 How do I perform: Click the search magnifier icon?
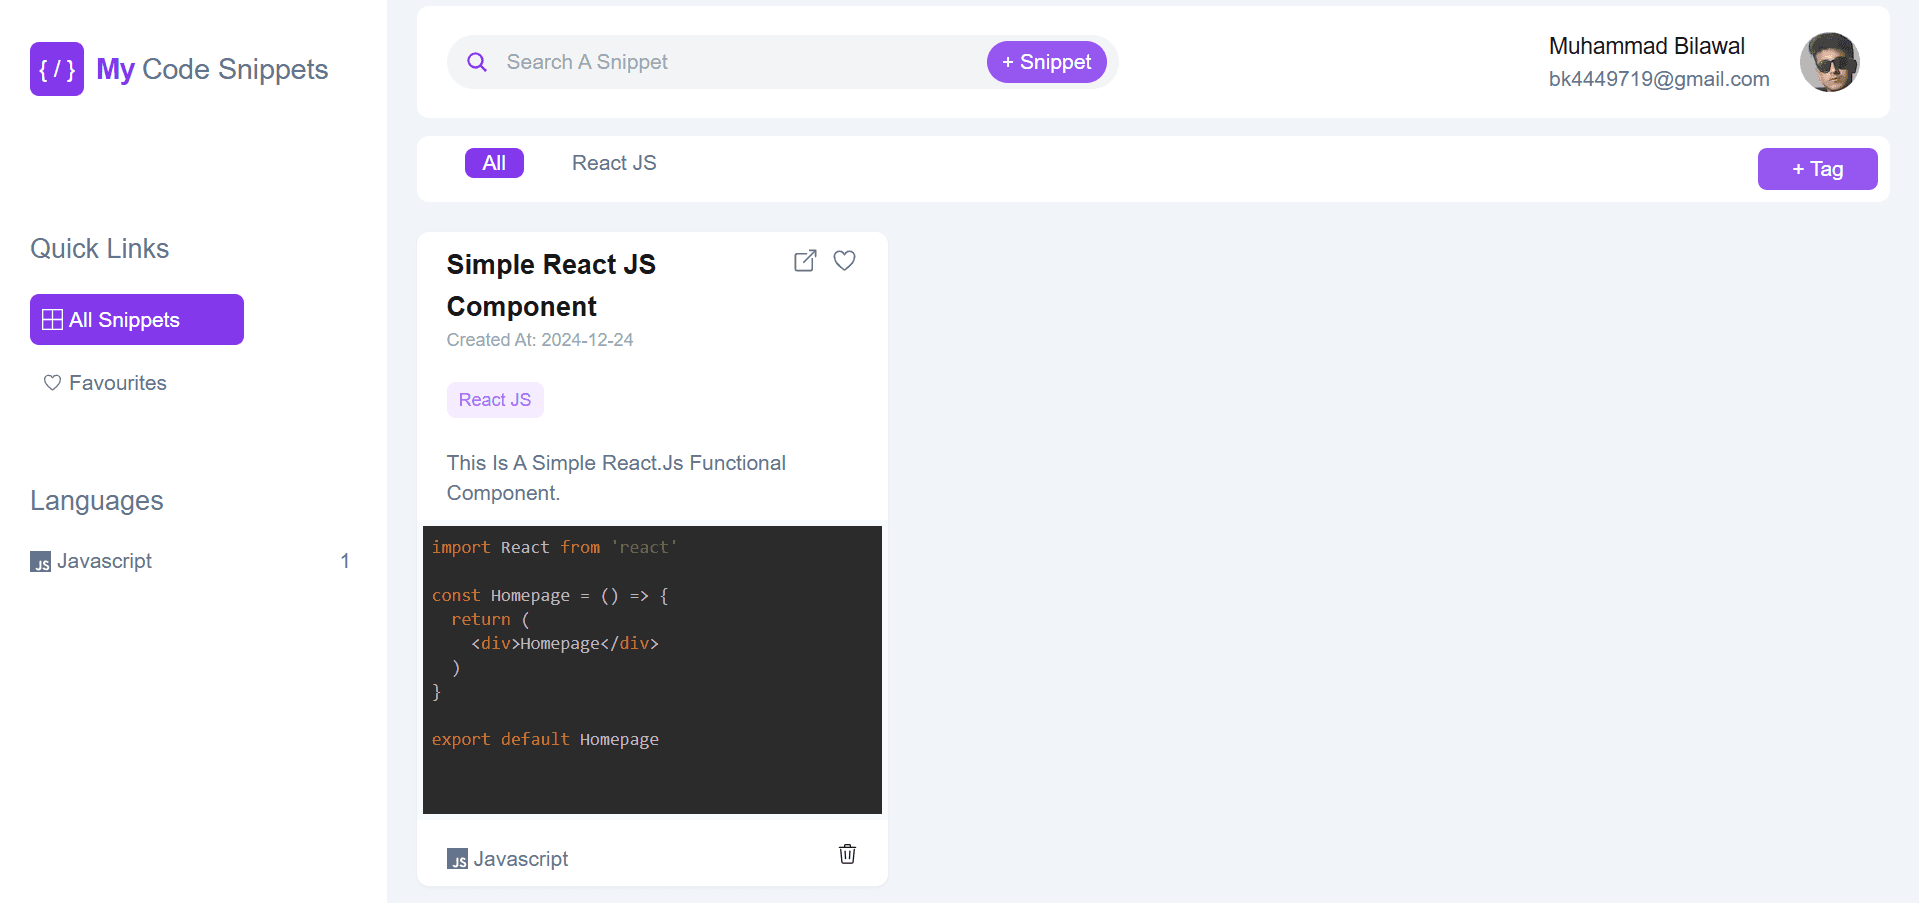[x=477, y=62]
